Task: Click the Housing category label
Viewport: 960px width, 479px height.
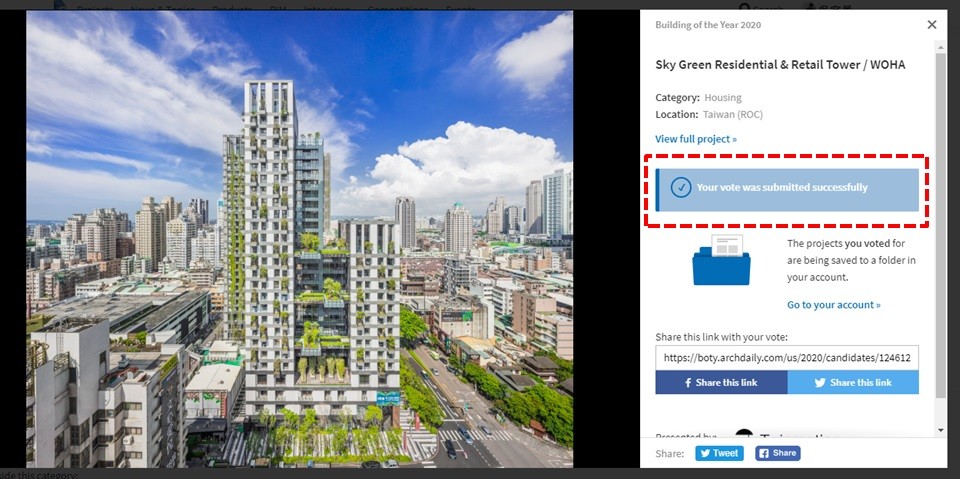Action: point(722,97)
